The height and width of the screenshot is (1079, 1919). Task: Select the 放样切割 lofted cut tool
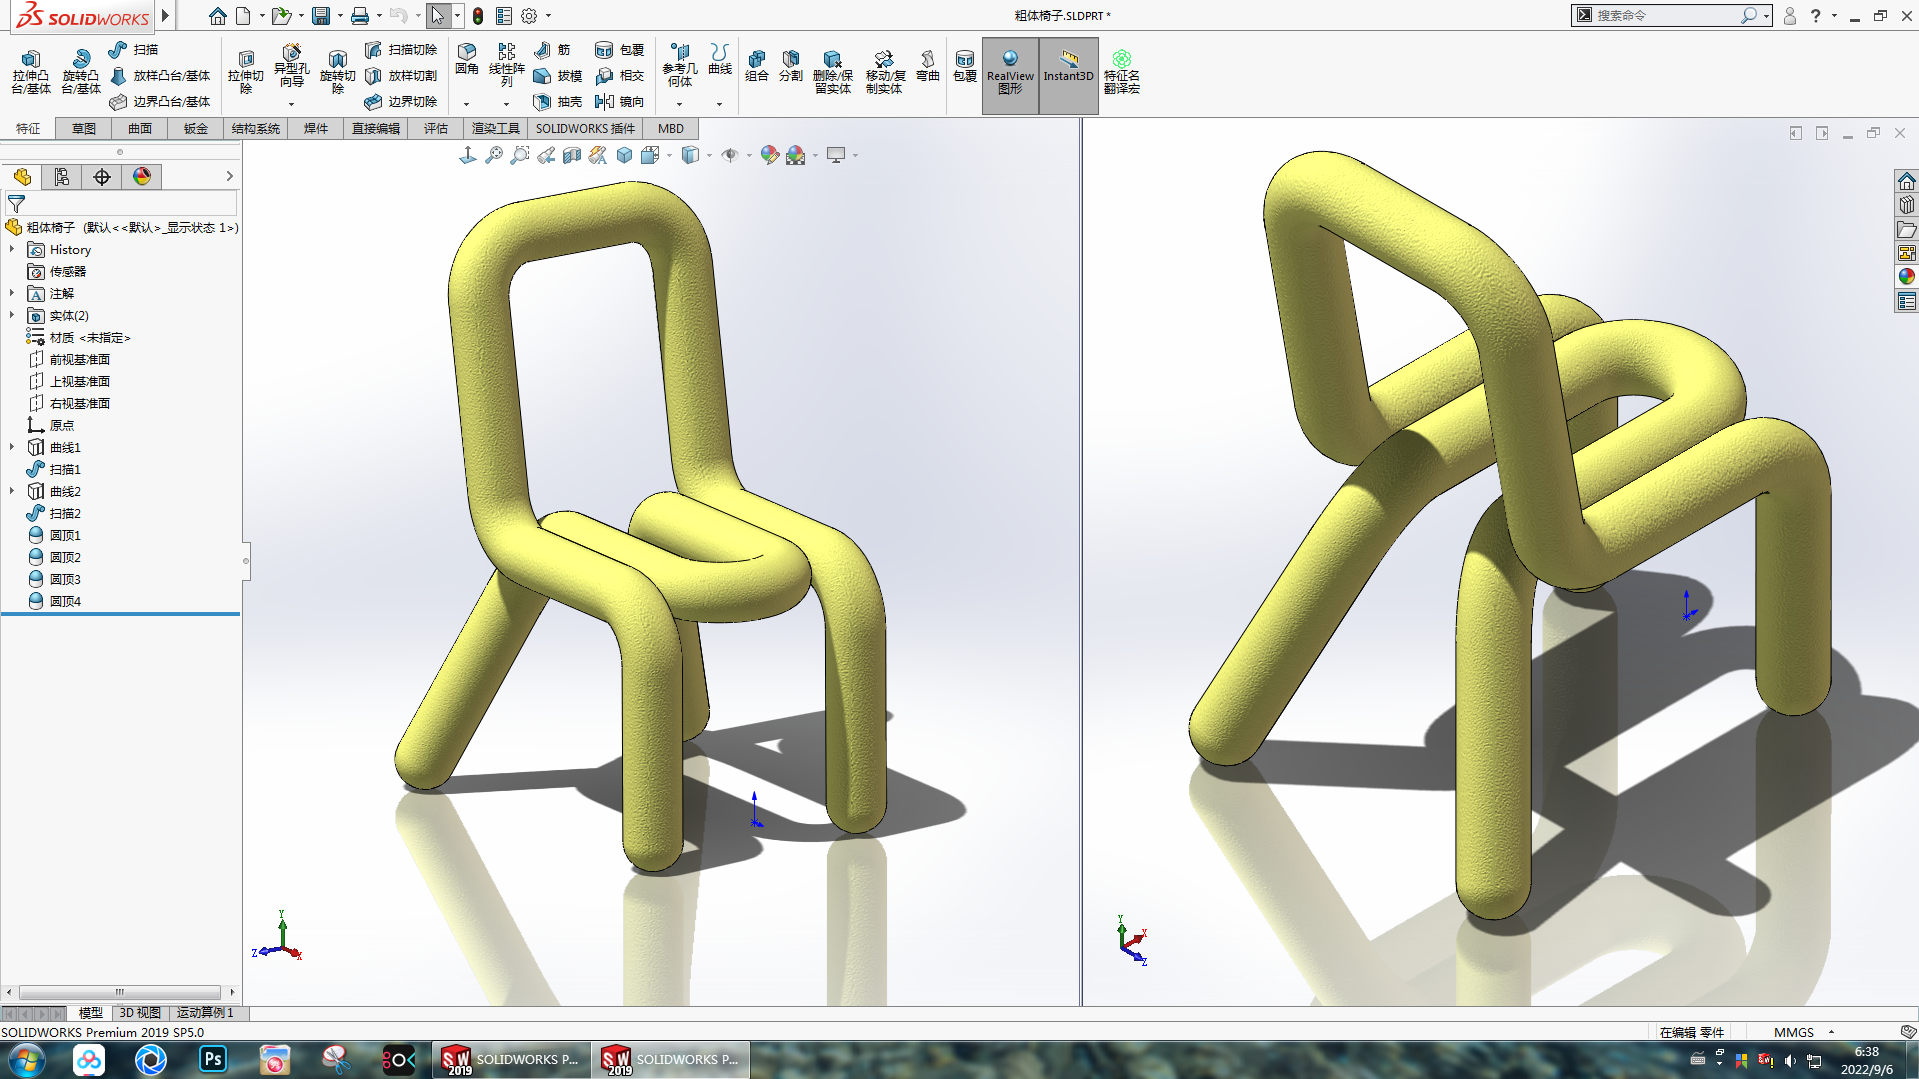[401, 76]
